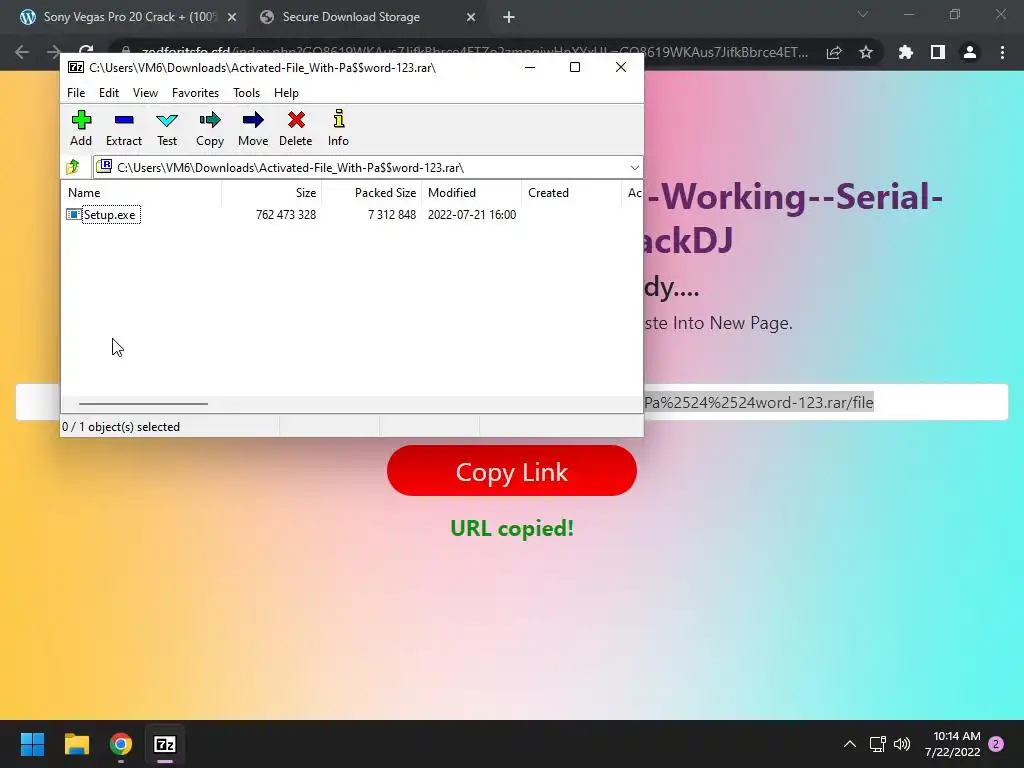Open volume control tray icon
Viewport: 1024px width, 768px height.
(902, 744)
